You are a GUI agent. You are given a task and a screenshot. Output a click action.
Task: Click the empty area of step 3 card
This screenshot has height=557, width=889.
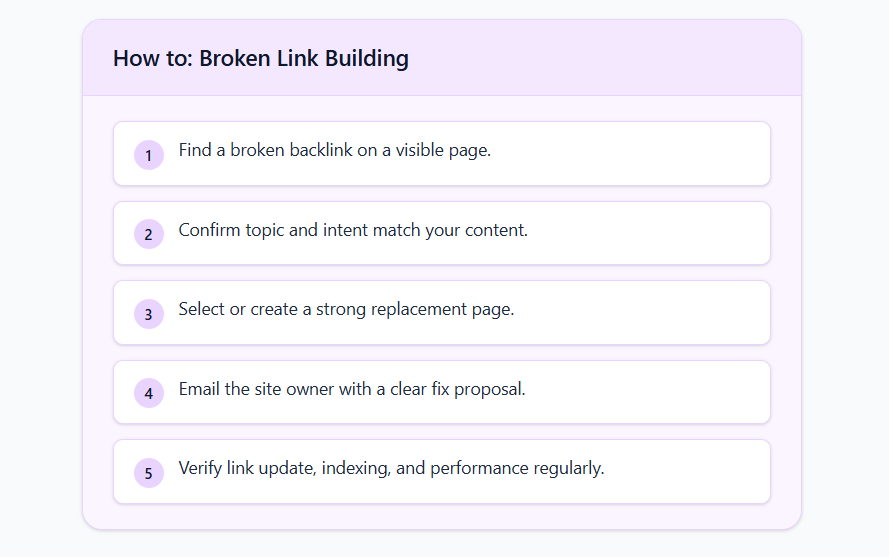click(641, 313)
